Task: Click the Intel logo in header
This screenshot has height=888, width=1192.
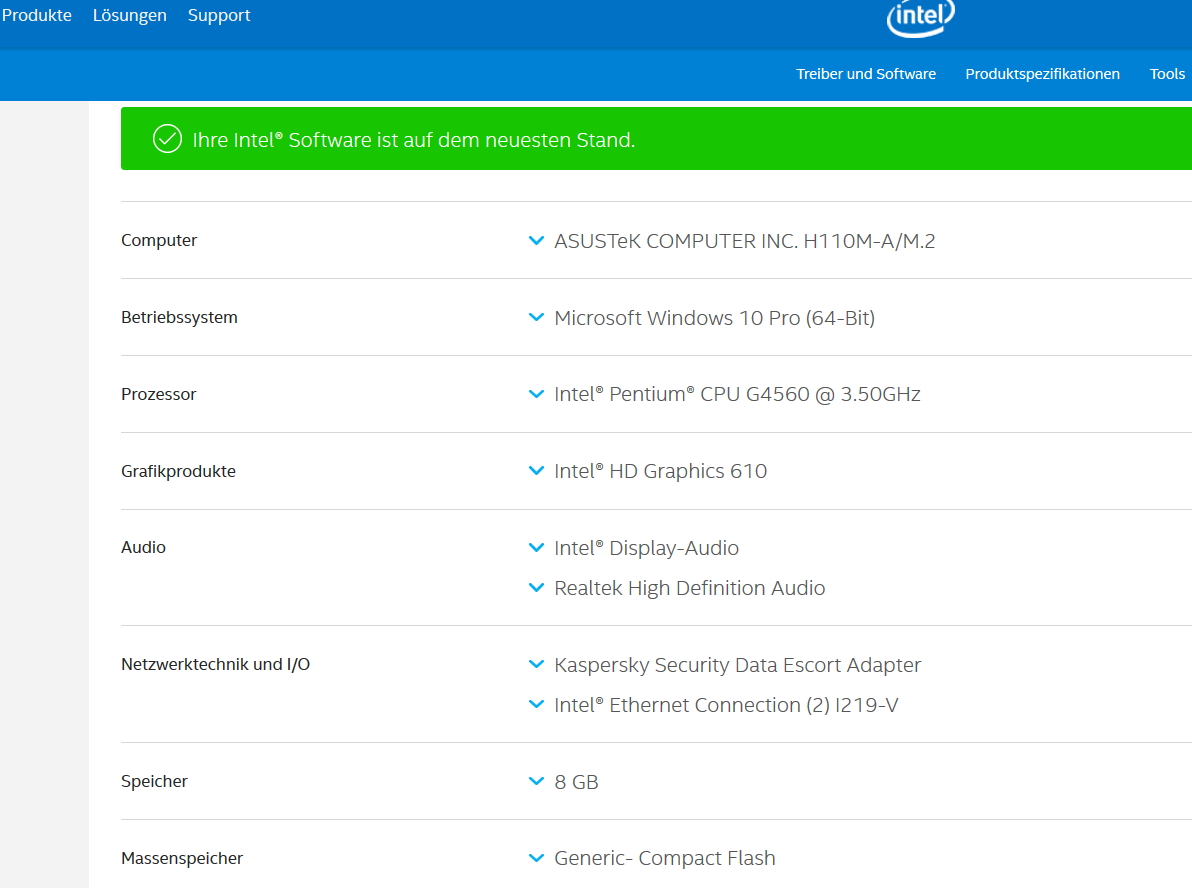Action: click(921, 17)
